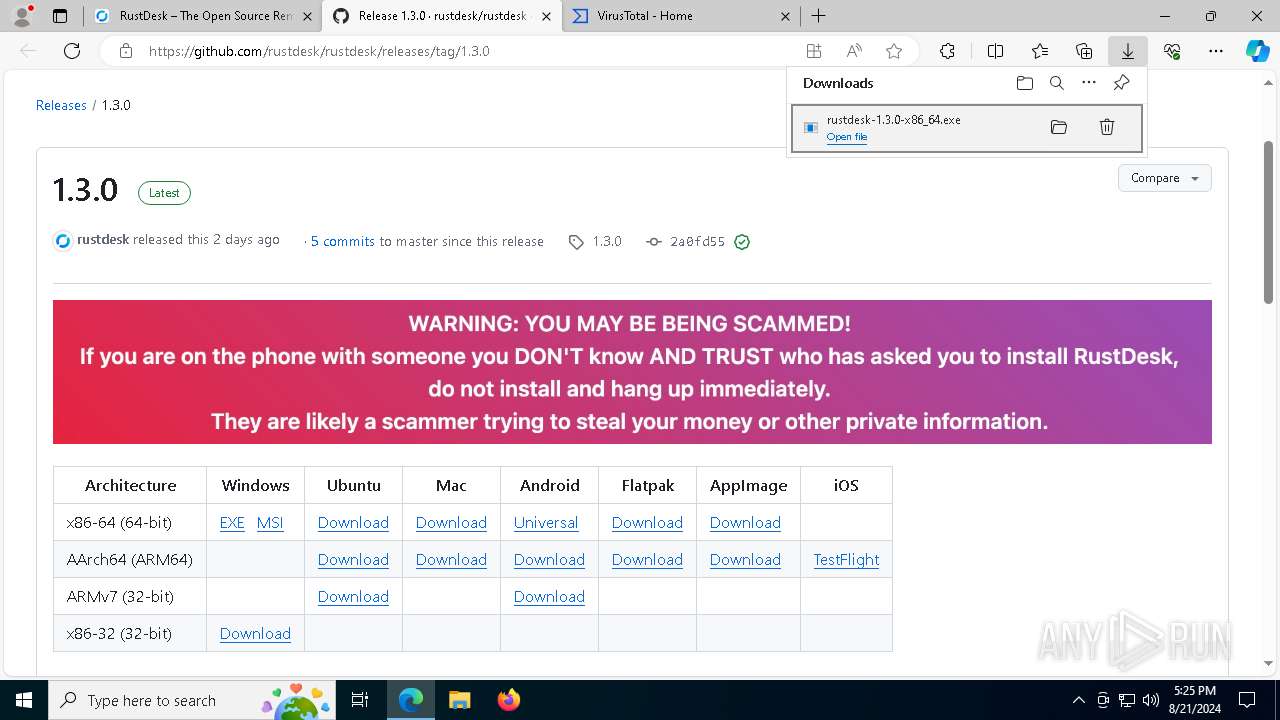Download the Android AArch64 build
This screenshot has width=1280, height=720.
[x=549, y=560]
